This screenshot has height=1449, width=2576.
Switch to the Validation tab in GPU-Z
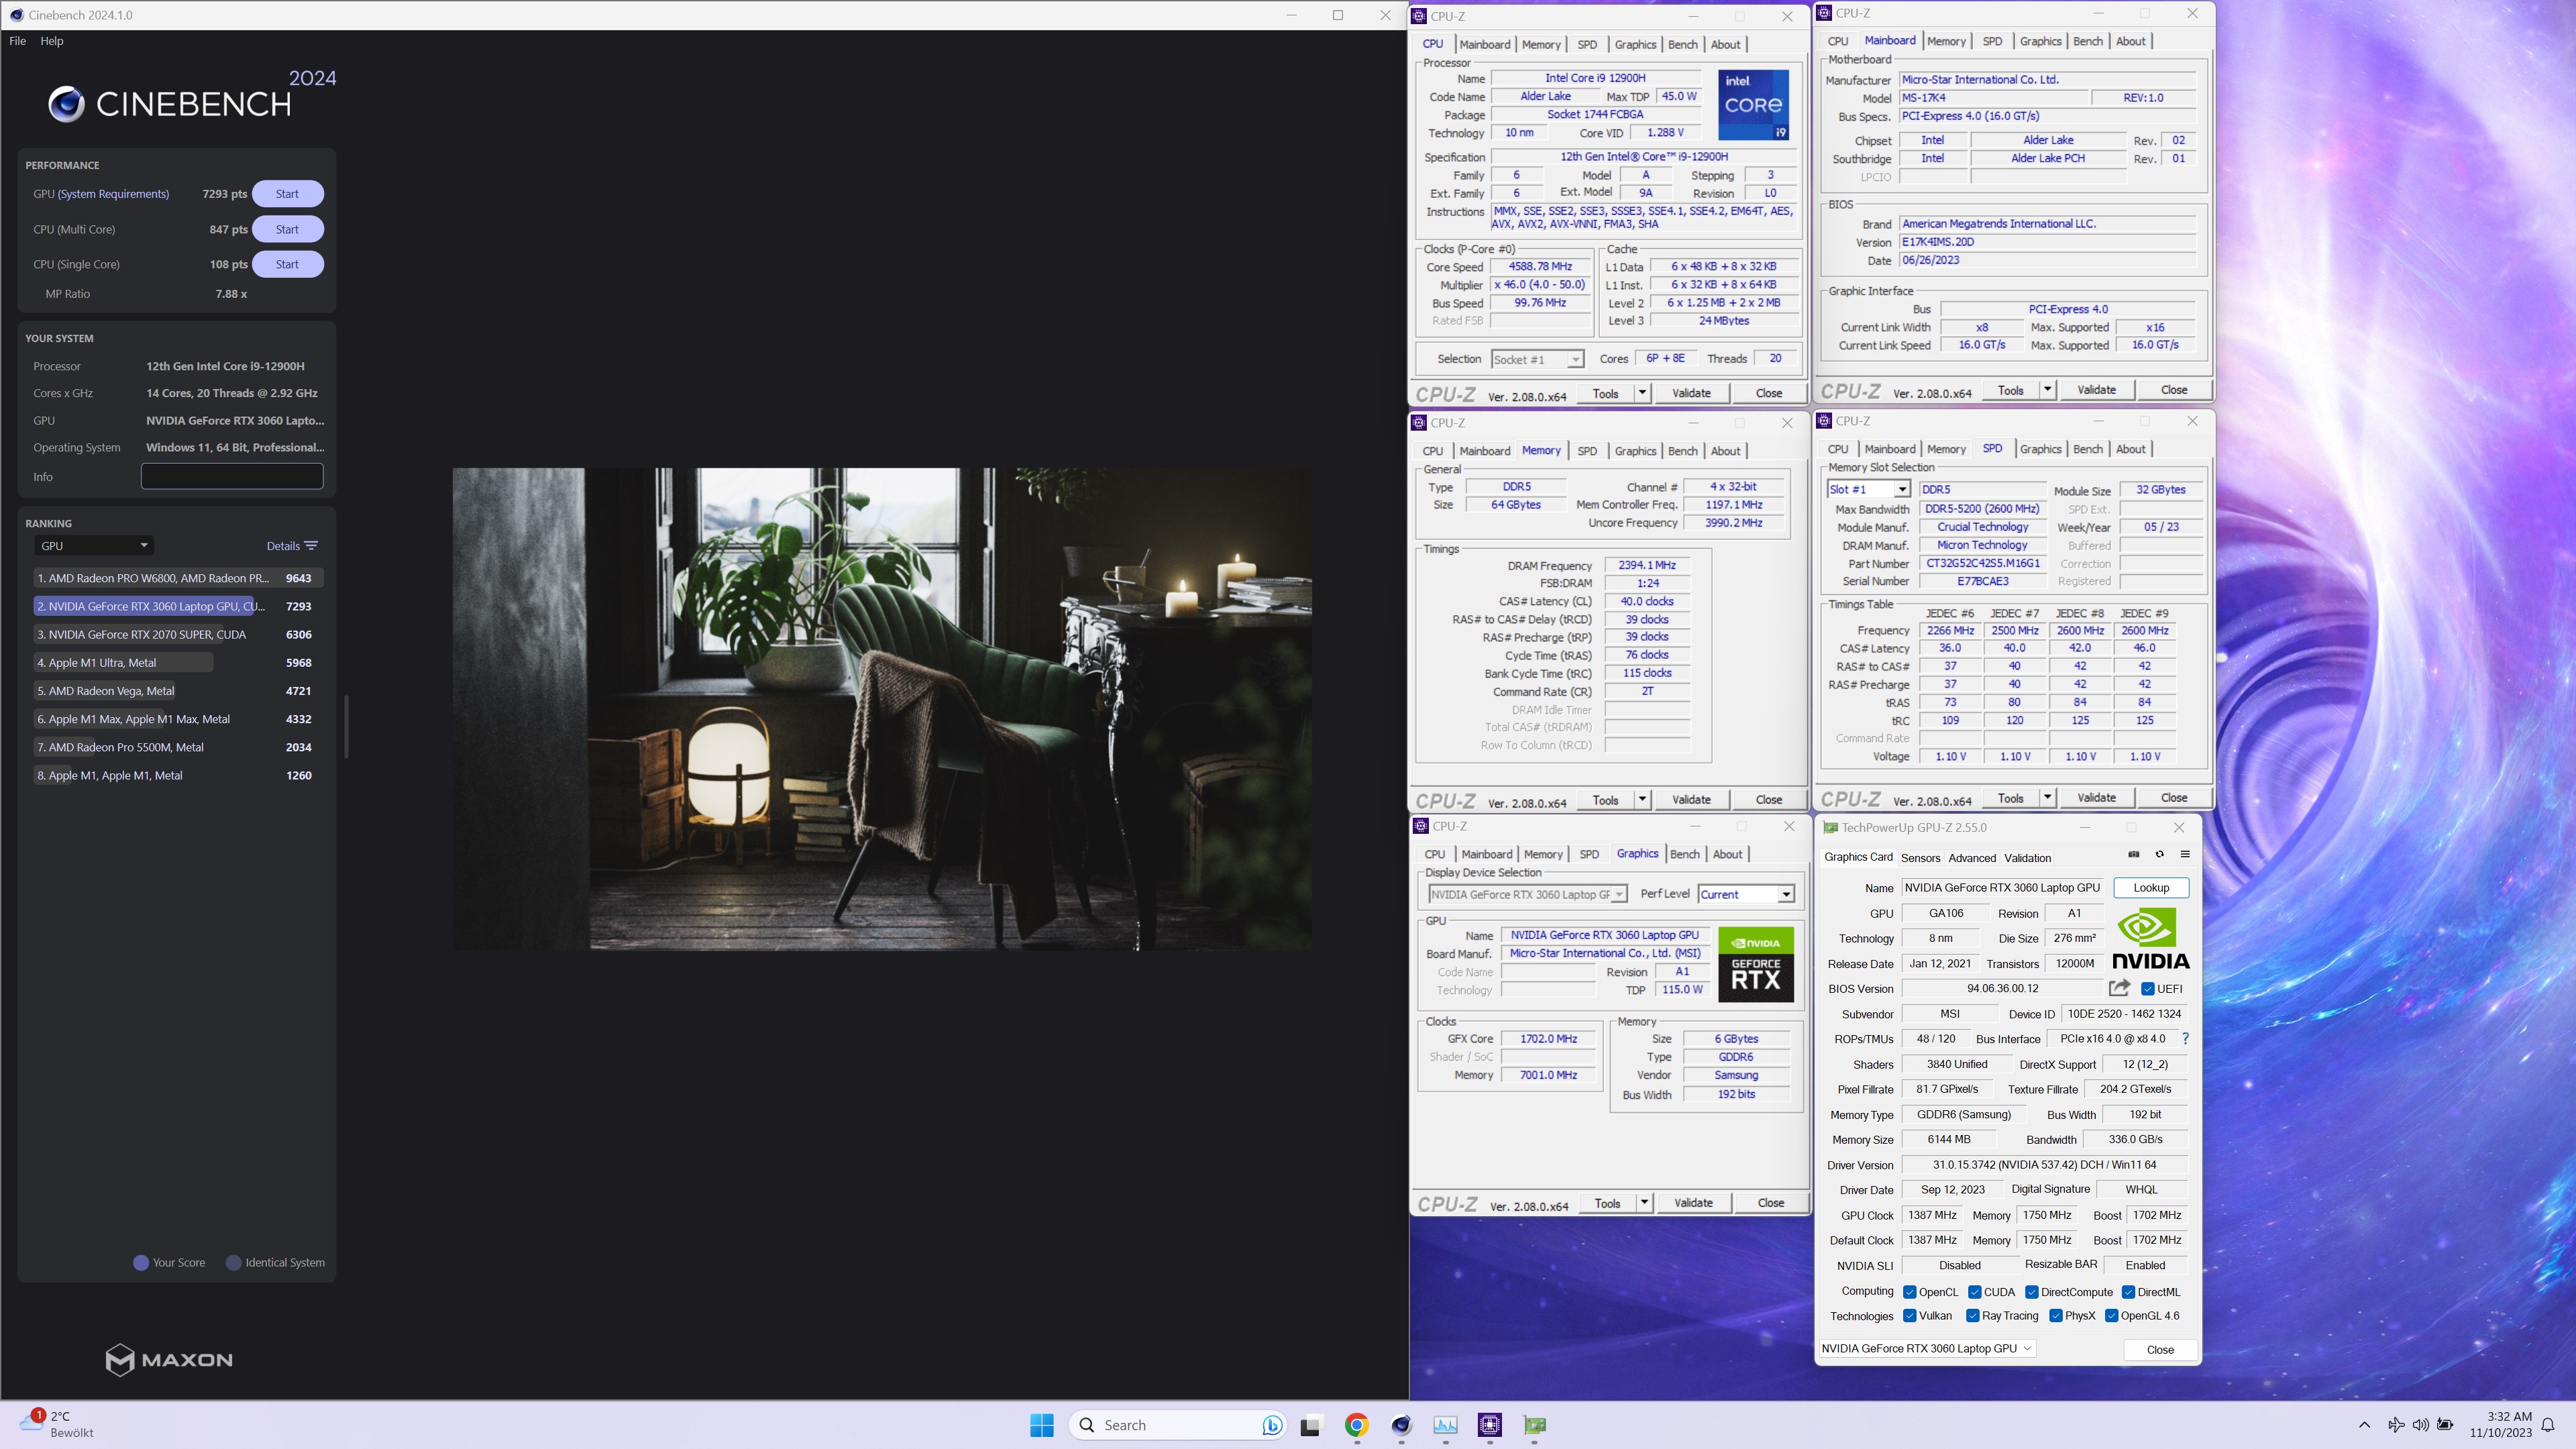[x=2027, y=858]
